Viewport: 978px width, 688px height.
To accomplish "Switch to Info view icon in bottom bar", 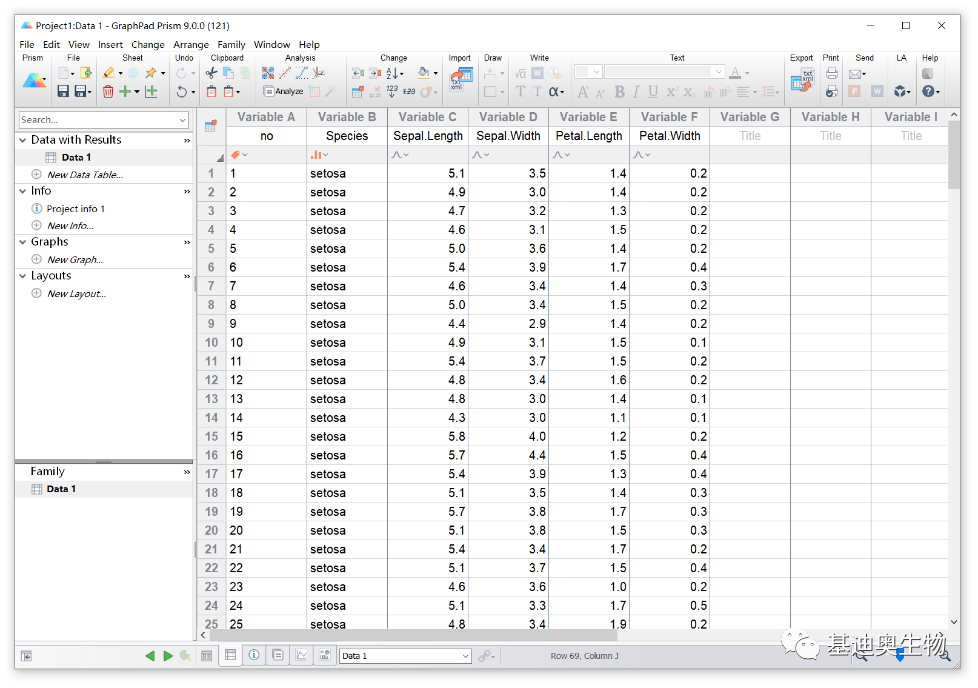I will tap(254, 655).
